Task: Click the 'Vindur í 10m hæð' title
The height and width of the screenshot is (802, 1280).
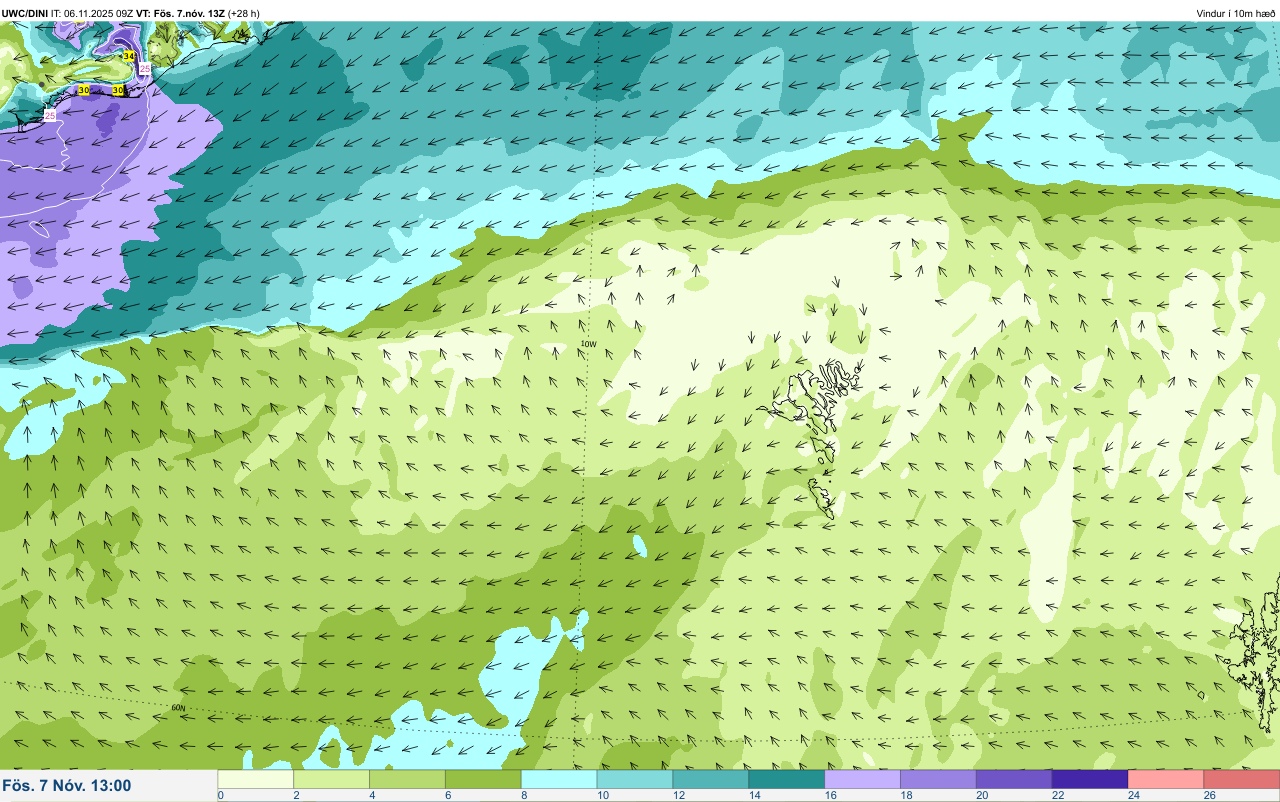Action: [1236, 13]
